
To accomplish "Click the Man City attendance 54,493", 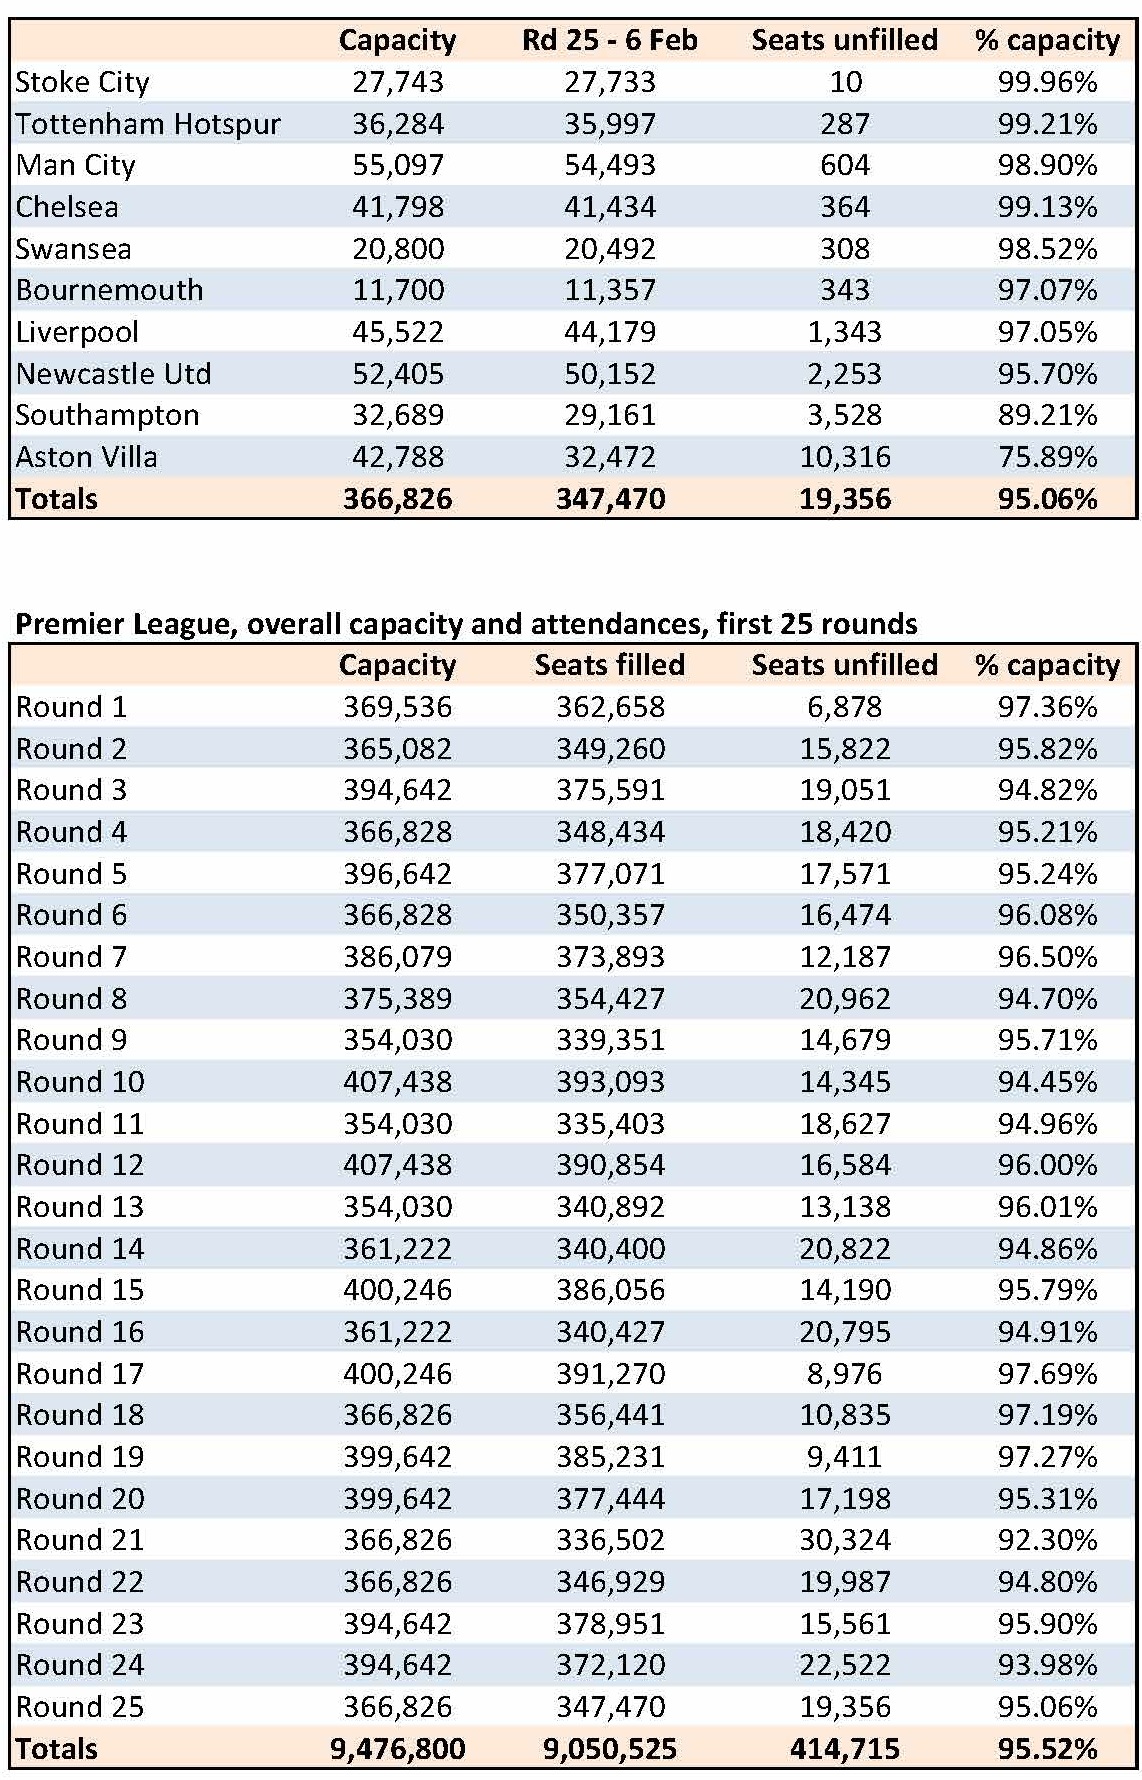I will [x=610, y=165].
